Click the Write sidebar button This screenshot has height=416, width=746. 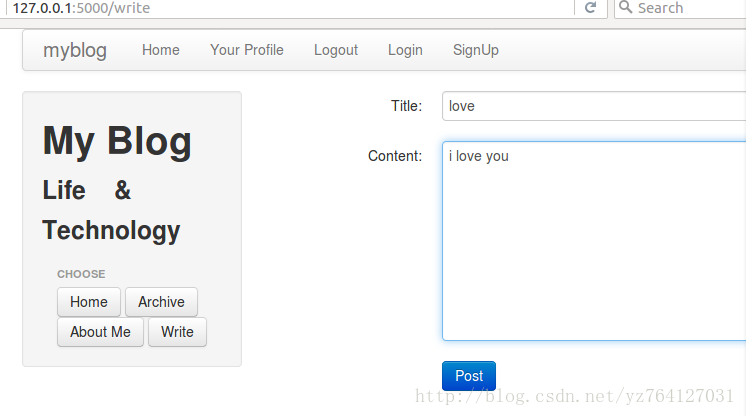click(x=177, y=332)
